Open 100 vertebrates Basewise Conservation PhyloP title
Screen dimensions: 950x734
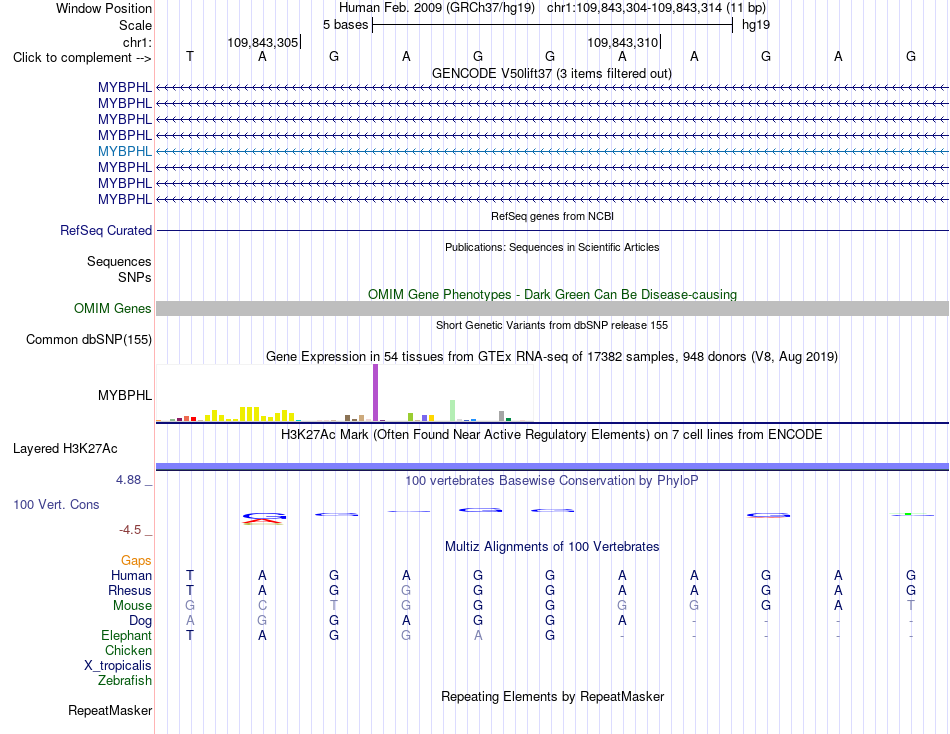click(552, 481)
